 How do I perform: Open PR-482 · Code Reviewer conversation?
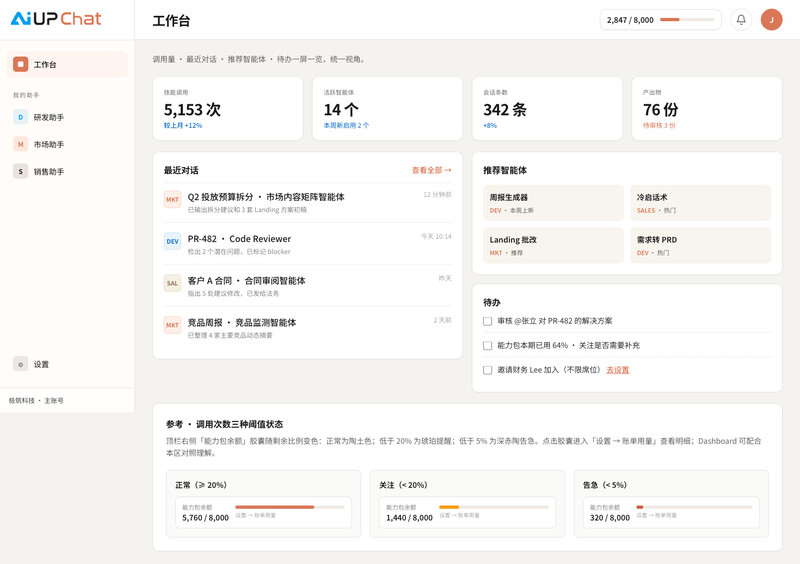(308, 244)
